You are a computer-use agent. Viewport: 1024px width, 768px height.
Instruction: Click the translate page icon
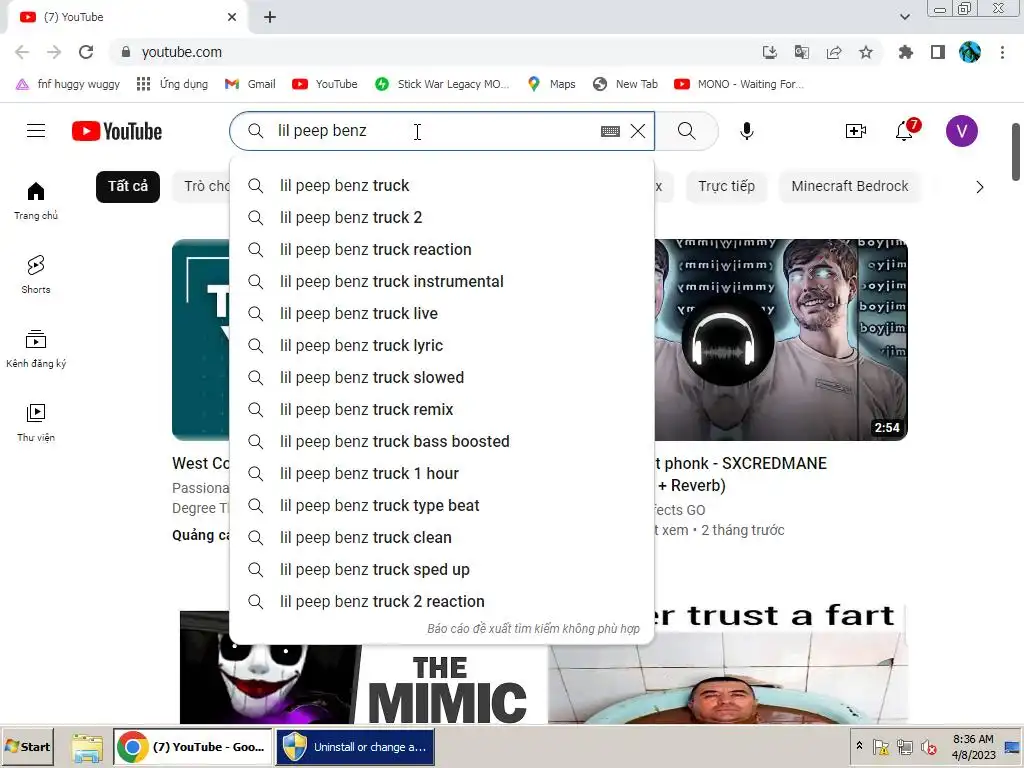(x=802, y=52)
